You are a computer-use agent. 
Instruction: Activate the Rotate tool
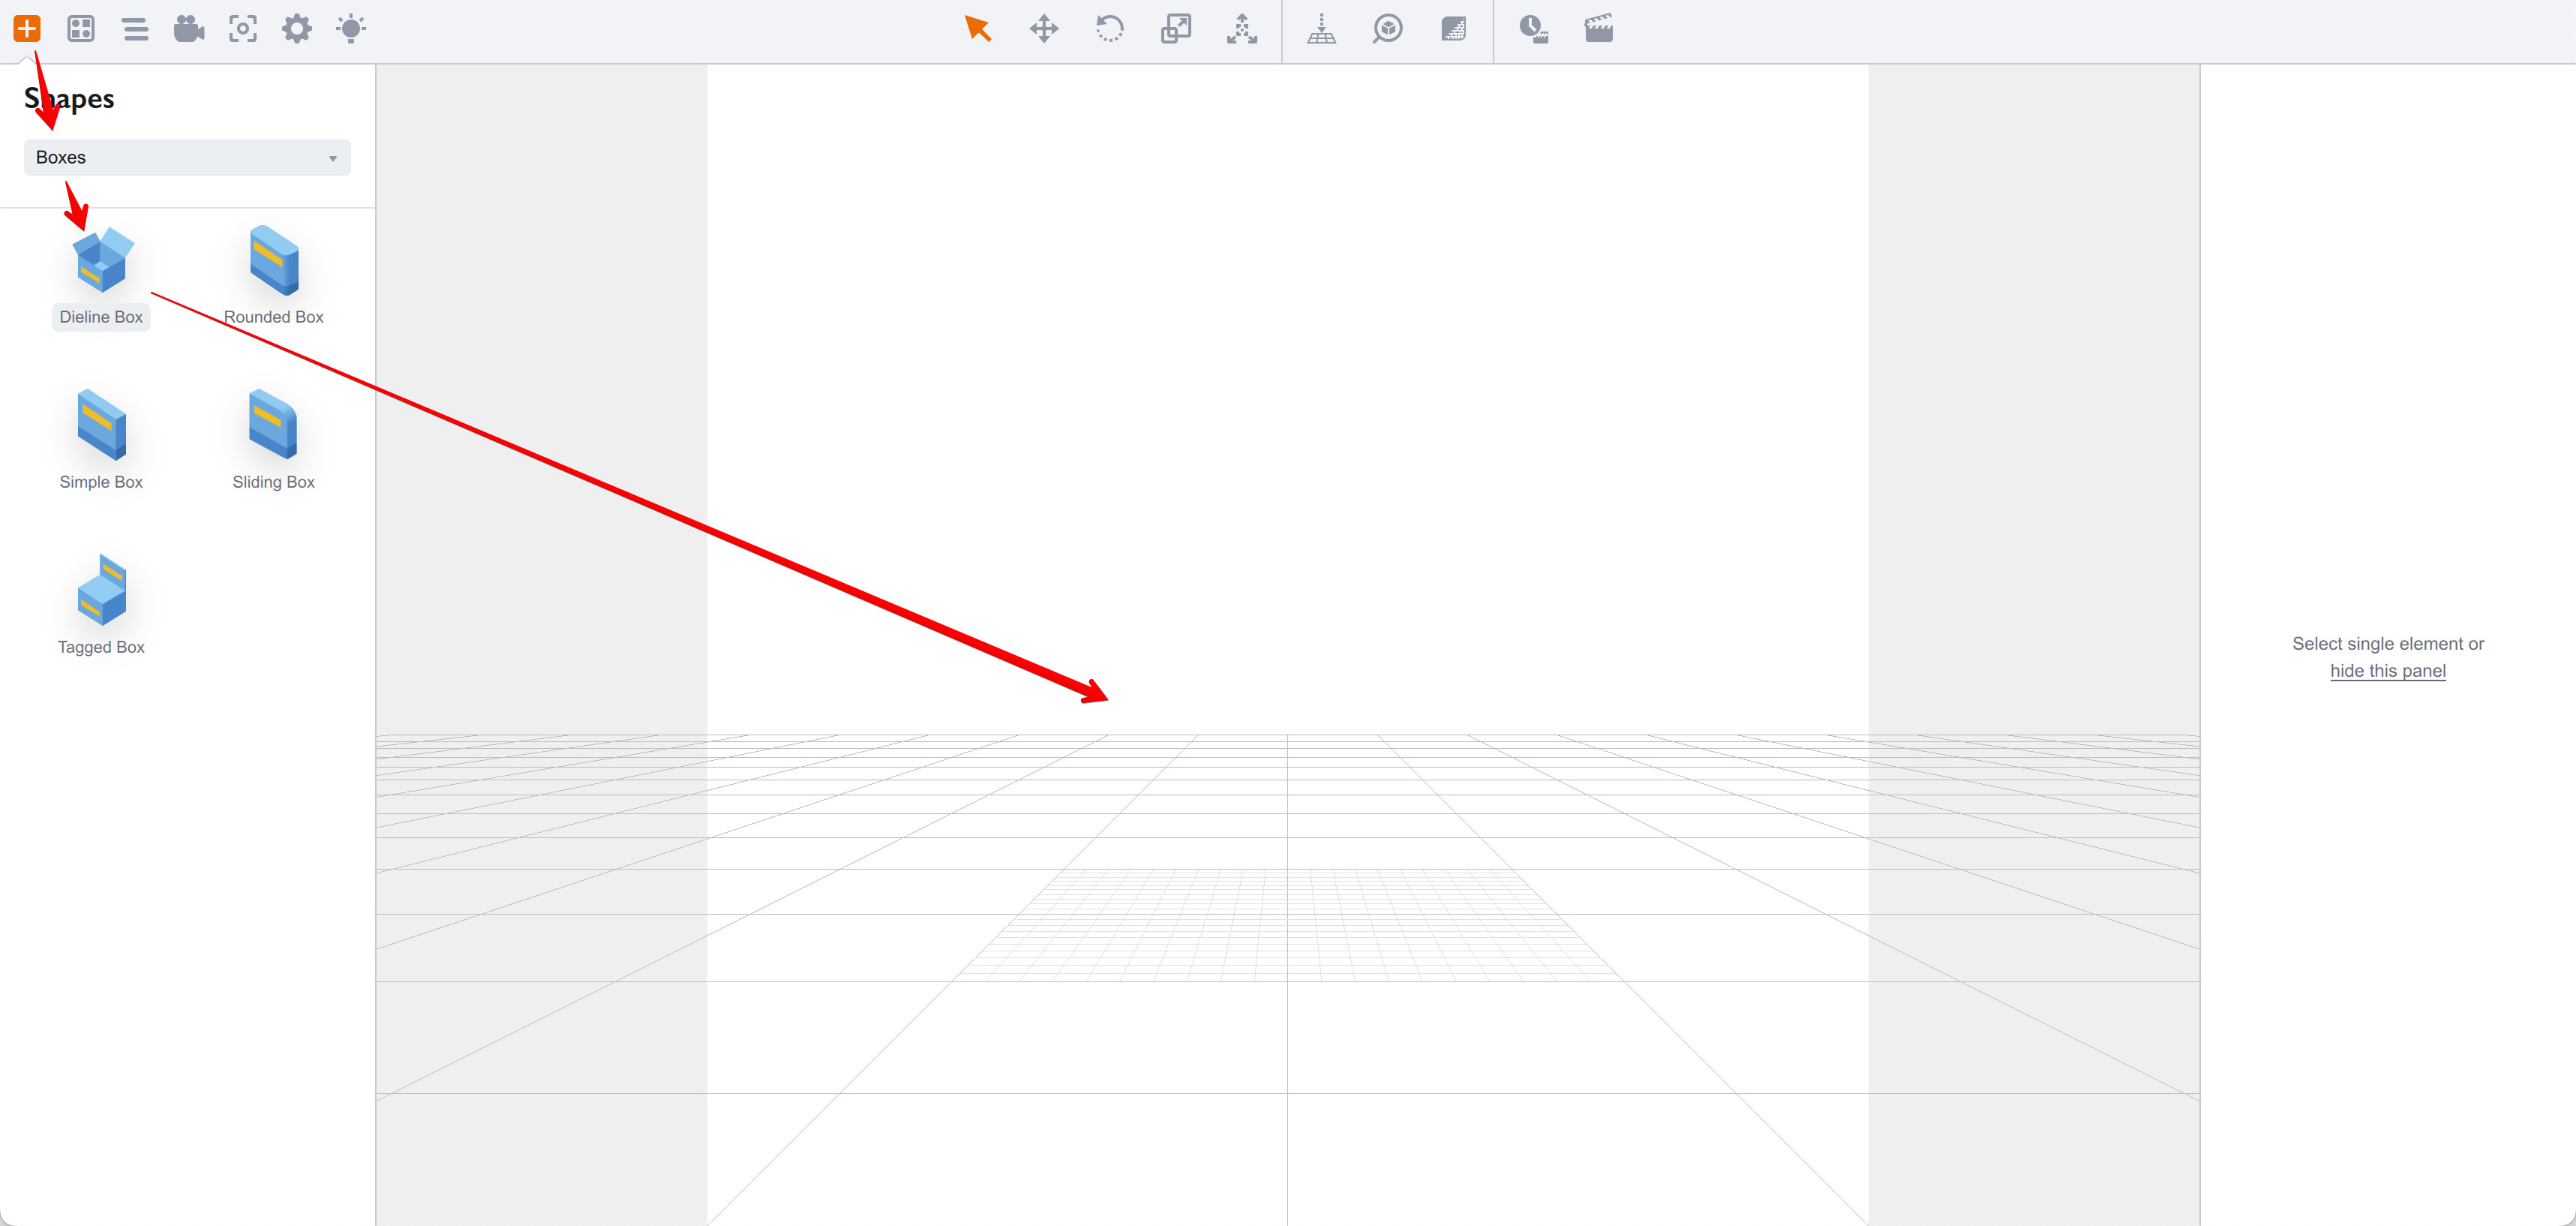click(x=1109, y=28)
